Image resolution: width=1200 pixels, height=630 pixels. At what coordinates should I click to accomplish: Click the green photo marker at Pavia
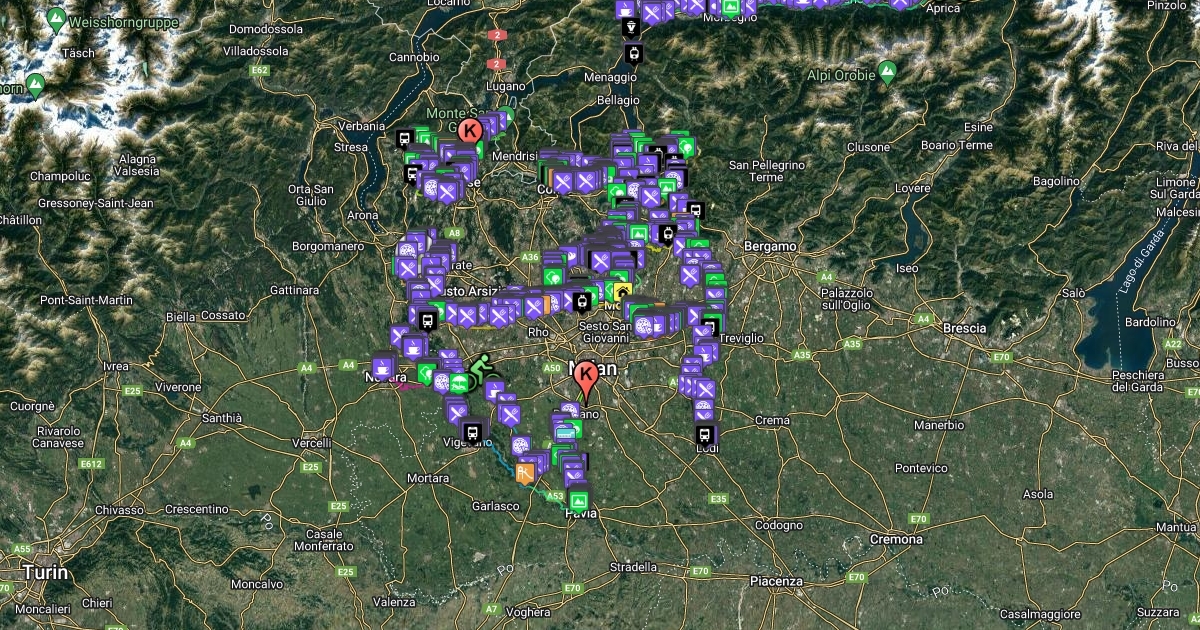[x=578, y=499]
